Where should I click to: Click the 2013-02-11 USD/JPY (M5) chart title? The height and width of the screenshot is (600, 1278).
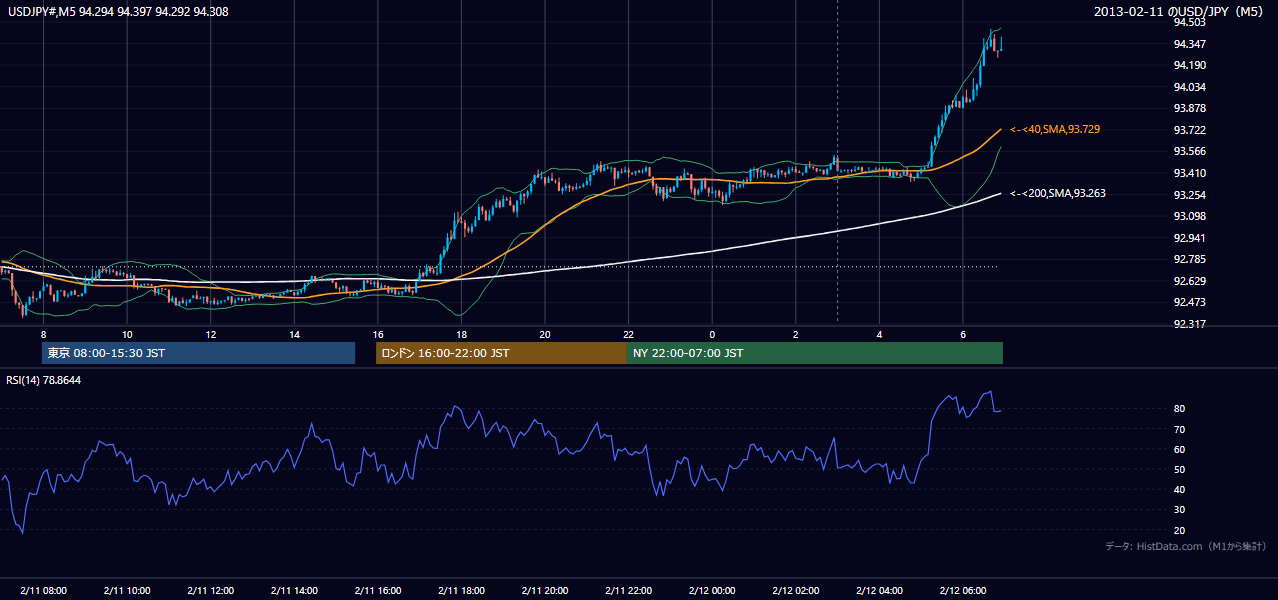click(1179, 12)
